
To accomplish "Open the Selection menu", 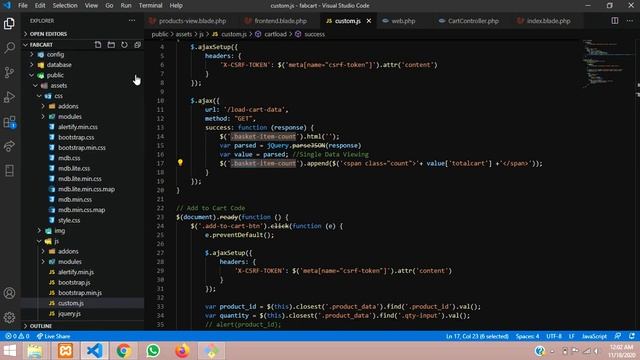I will click(x=65, y=5).
